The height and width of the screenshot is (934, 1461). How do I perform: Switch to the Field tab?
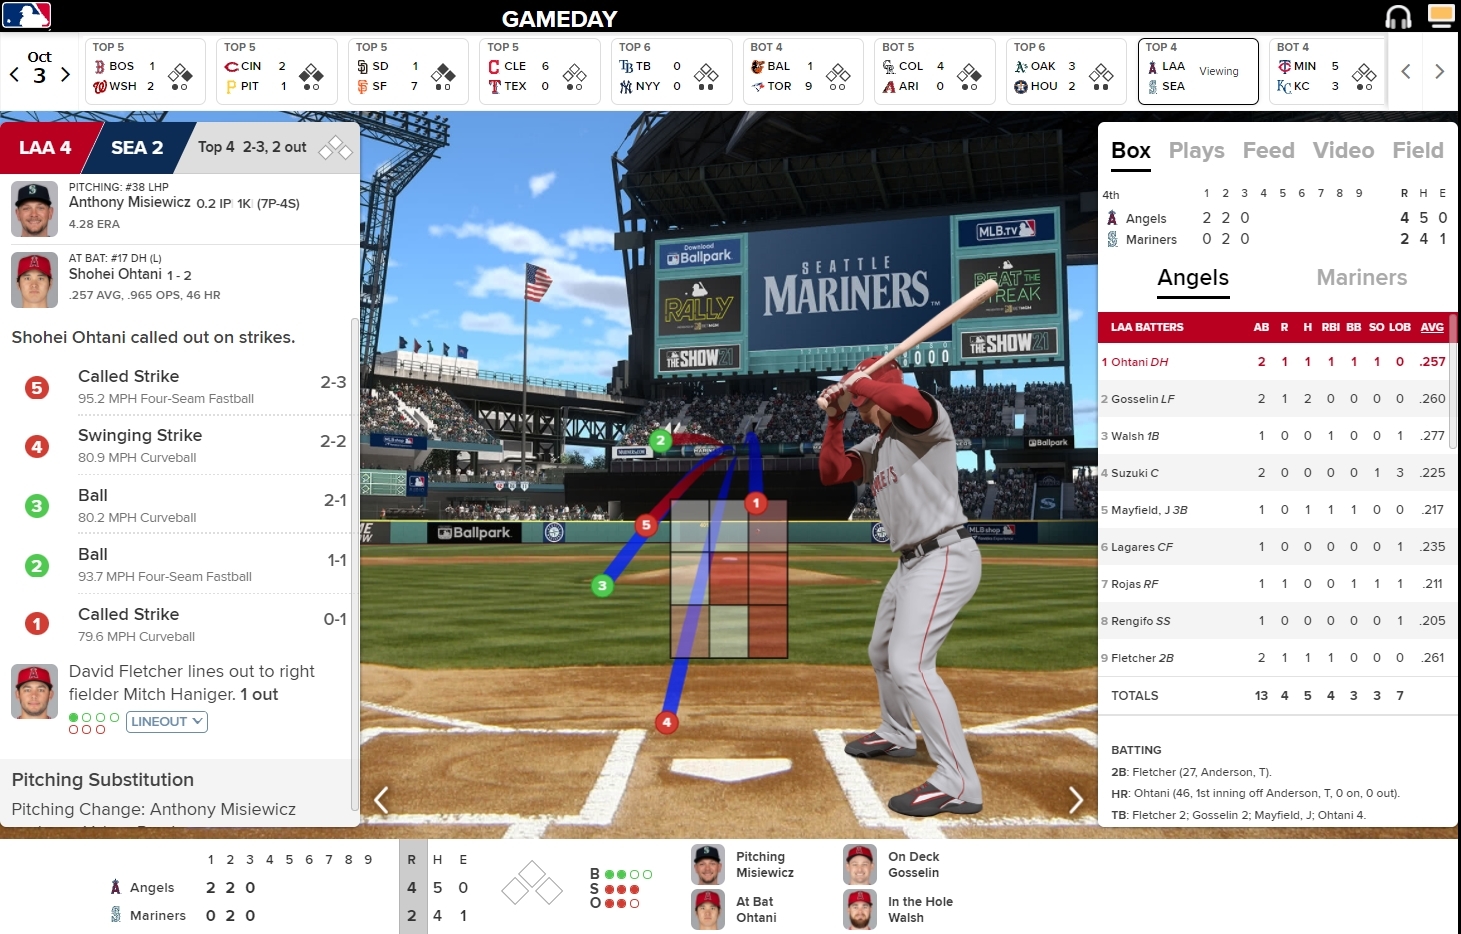(1418, 150)
